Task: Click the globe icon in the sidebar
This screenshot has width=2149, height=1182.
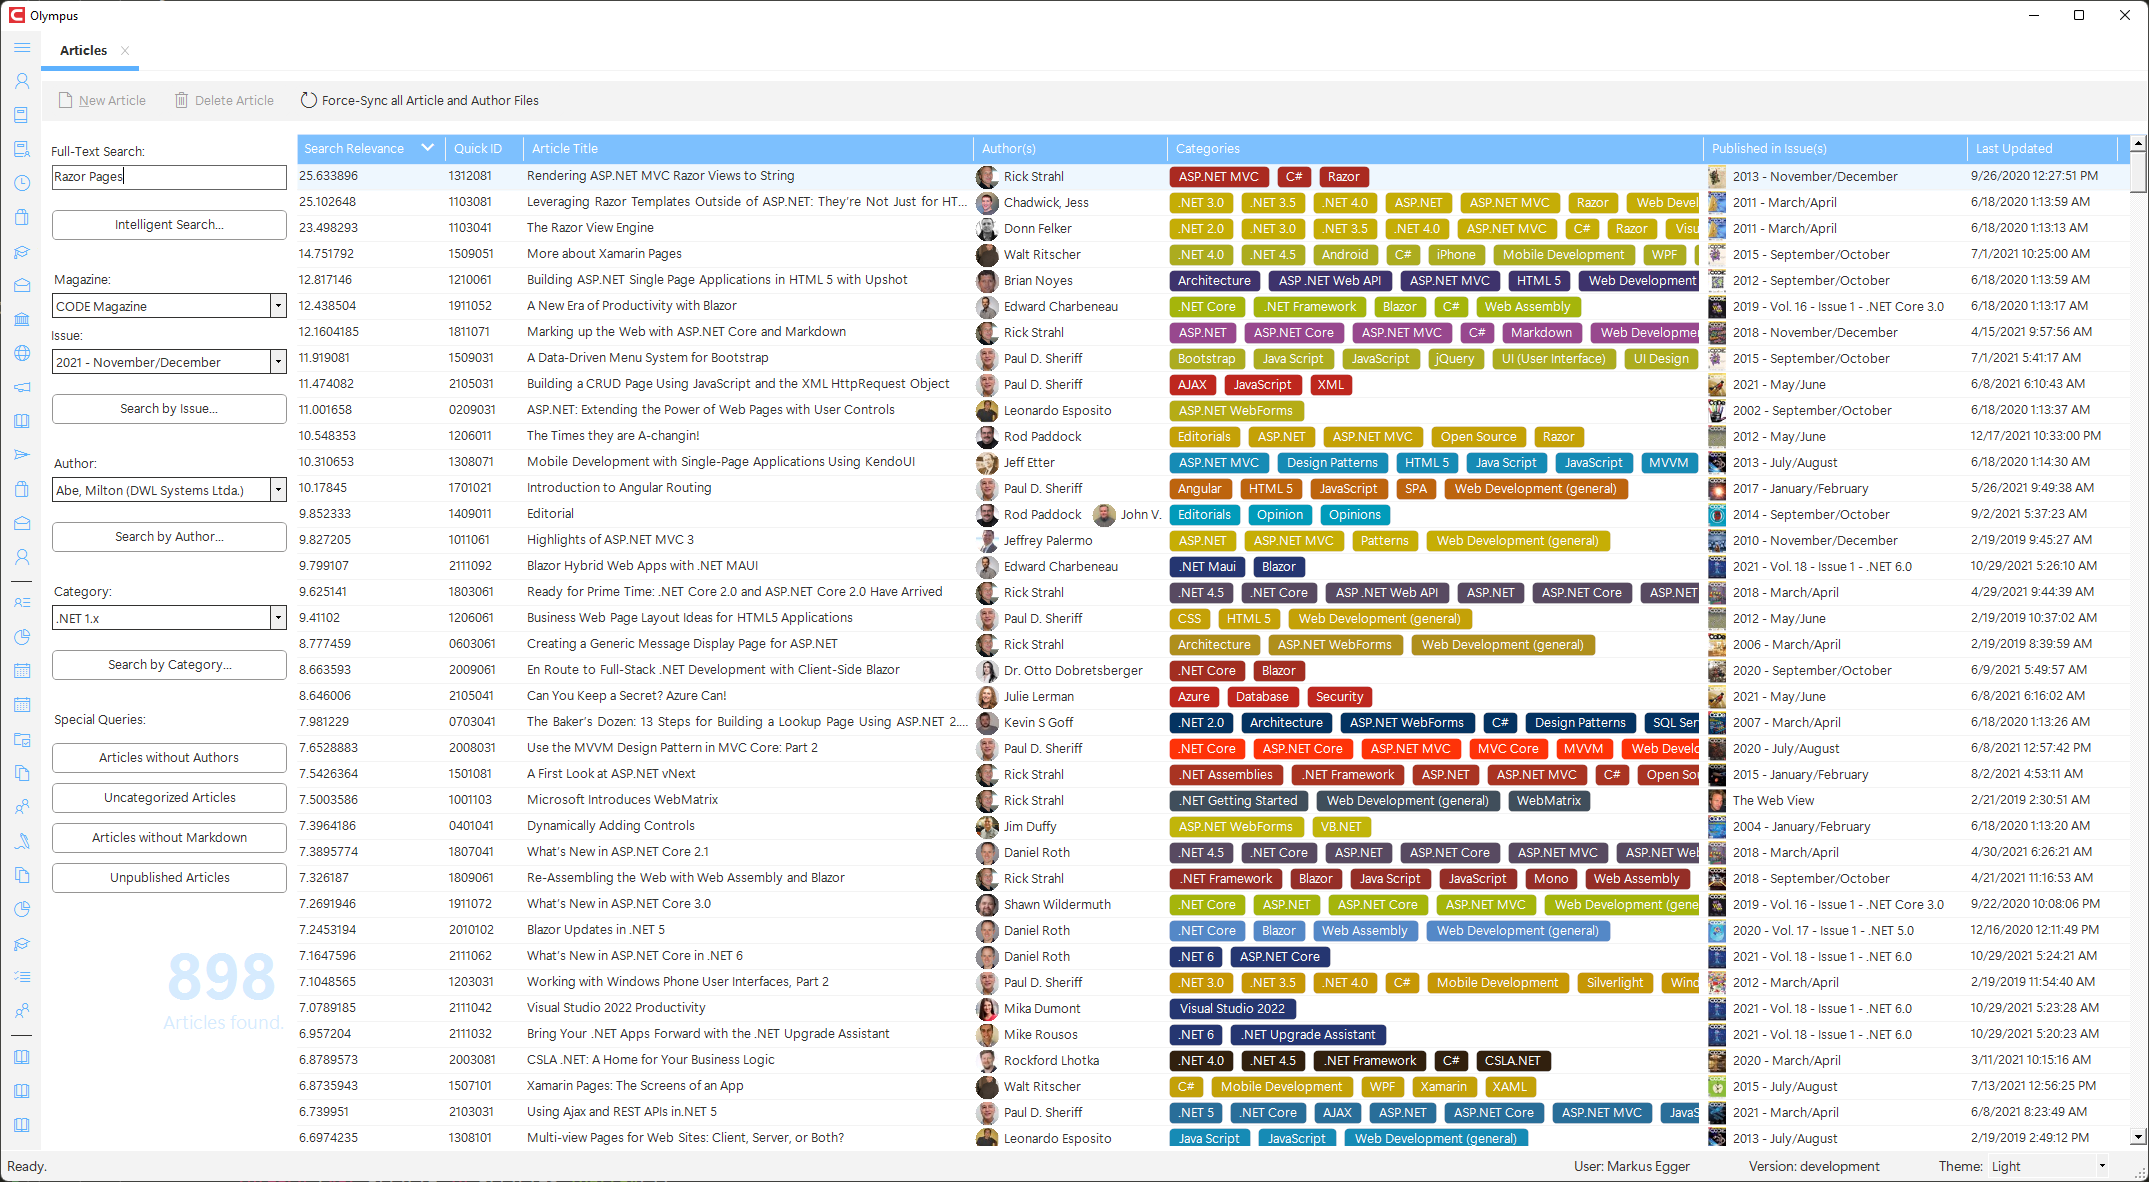Action: click(21, 353)
